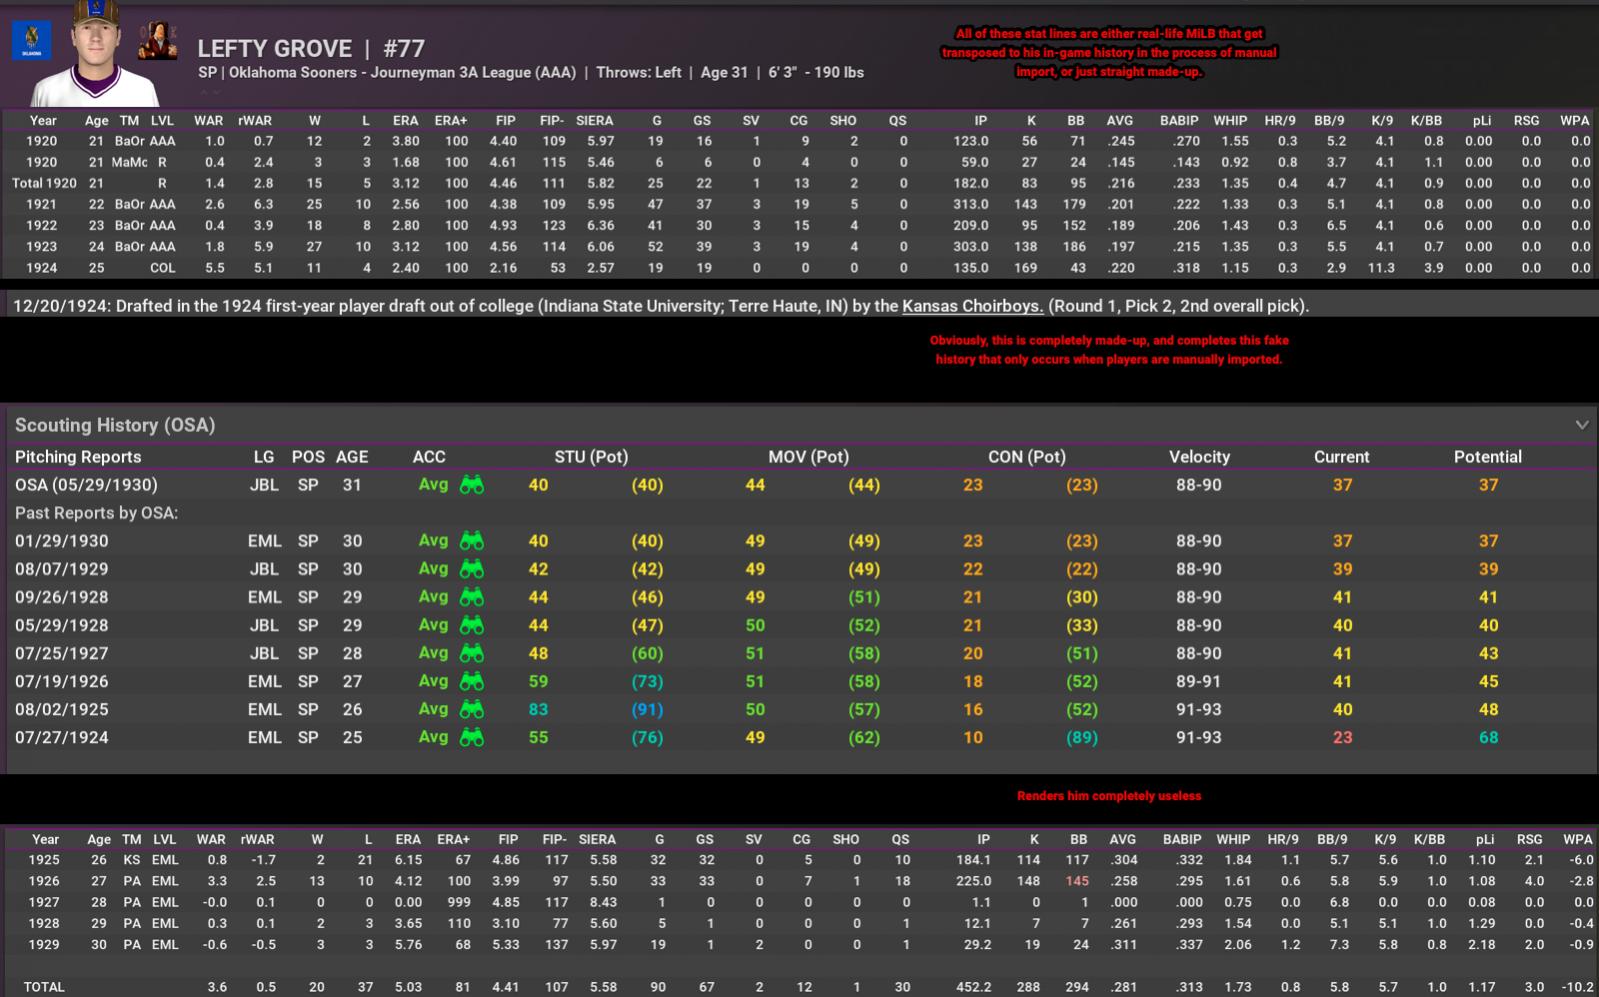
Task: Click STU (Pot) column header
Action: (591, 457)
